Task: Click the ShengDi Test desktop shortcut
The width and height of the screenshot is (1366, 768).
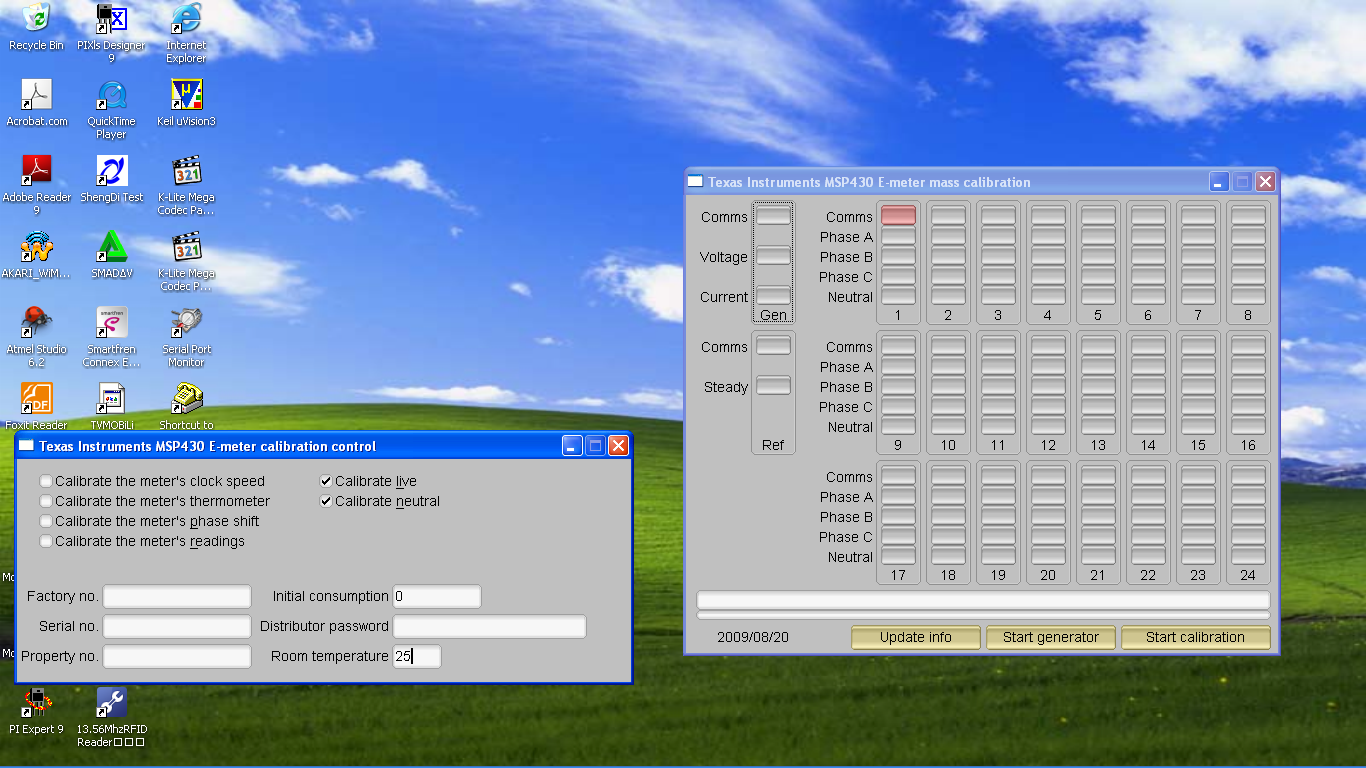Action: point(111,179)
